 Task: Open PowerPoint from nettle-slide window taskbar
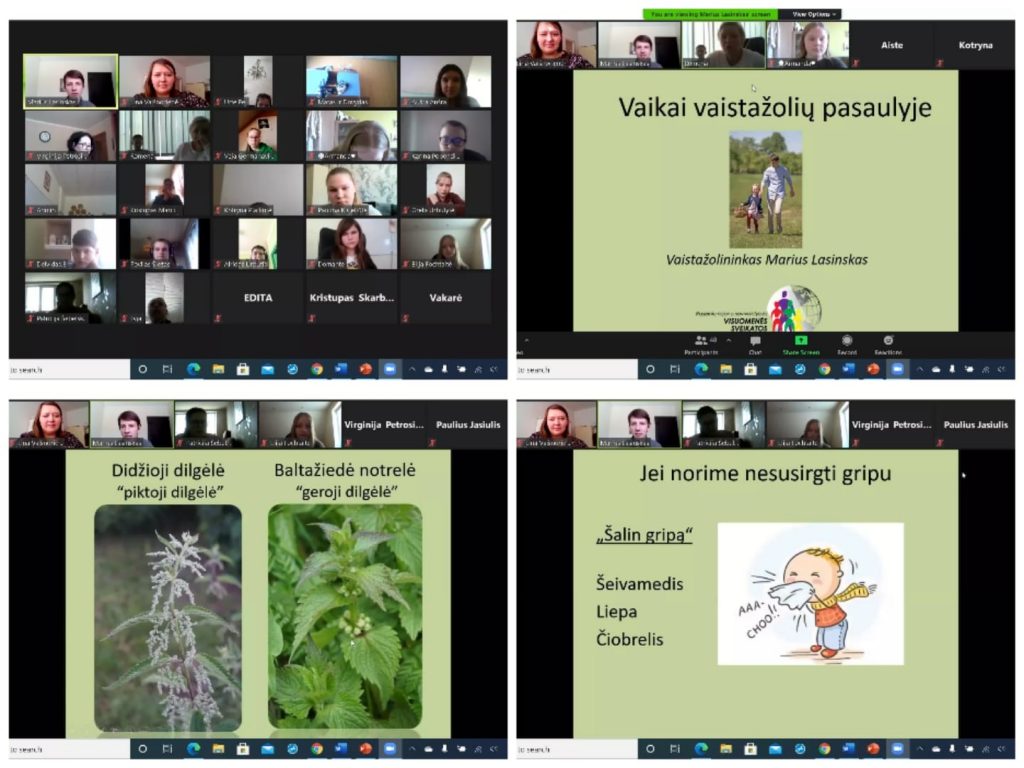366,749
